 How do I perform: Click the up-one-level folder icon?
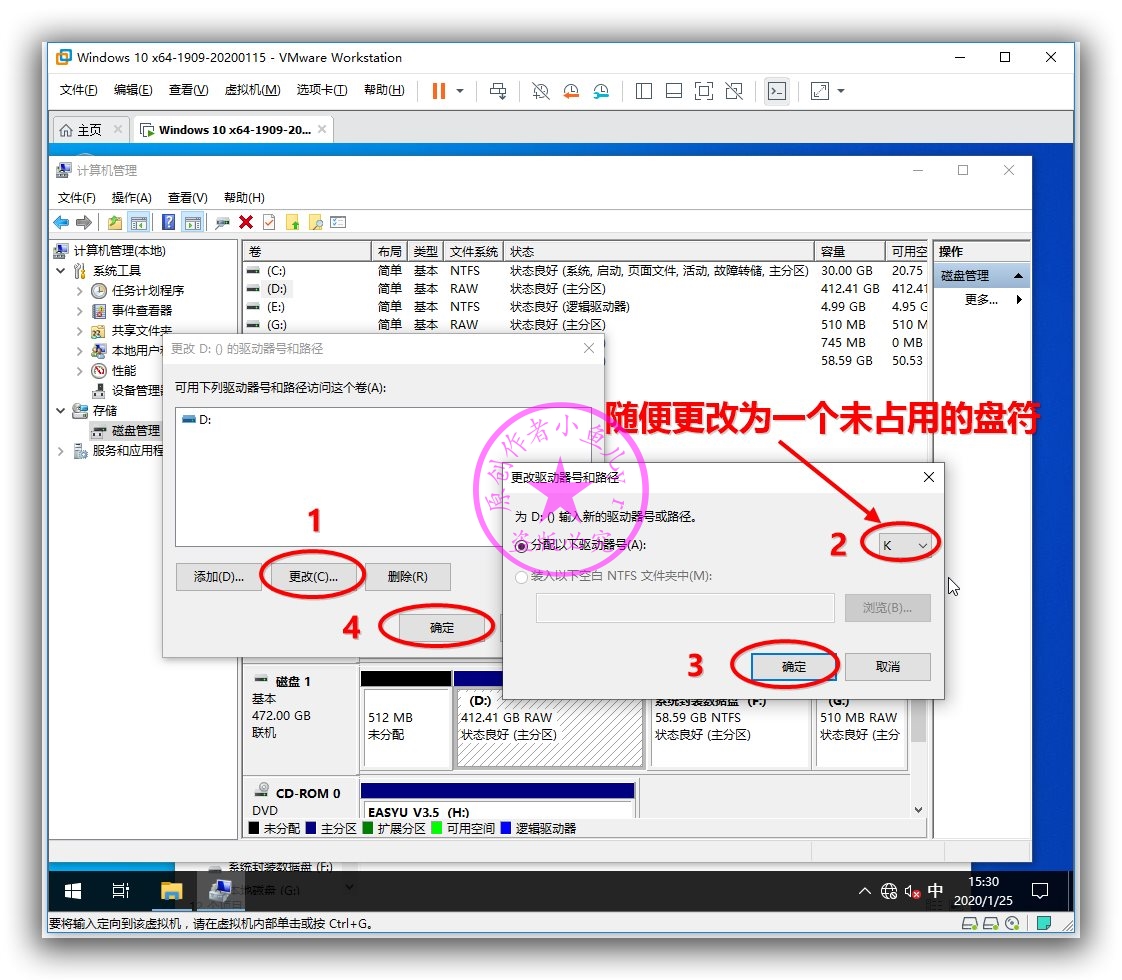point(114,222)
